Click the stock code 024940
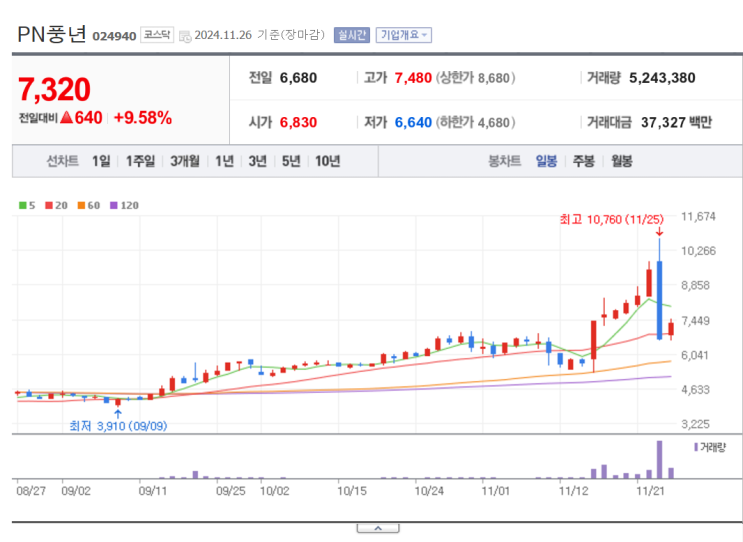743x542 pixels. pyautogui.click(x=114, y=36)
